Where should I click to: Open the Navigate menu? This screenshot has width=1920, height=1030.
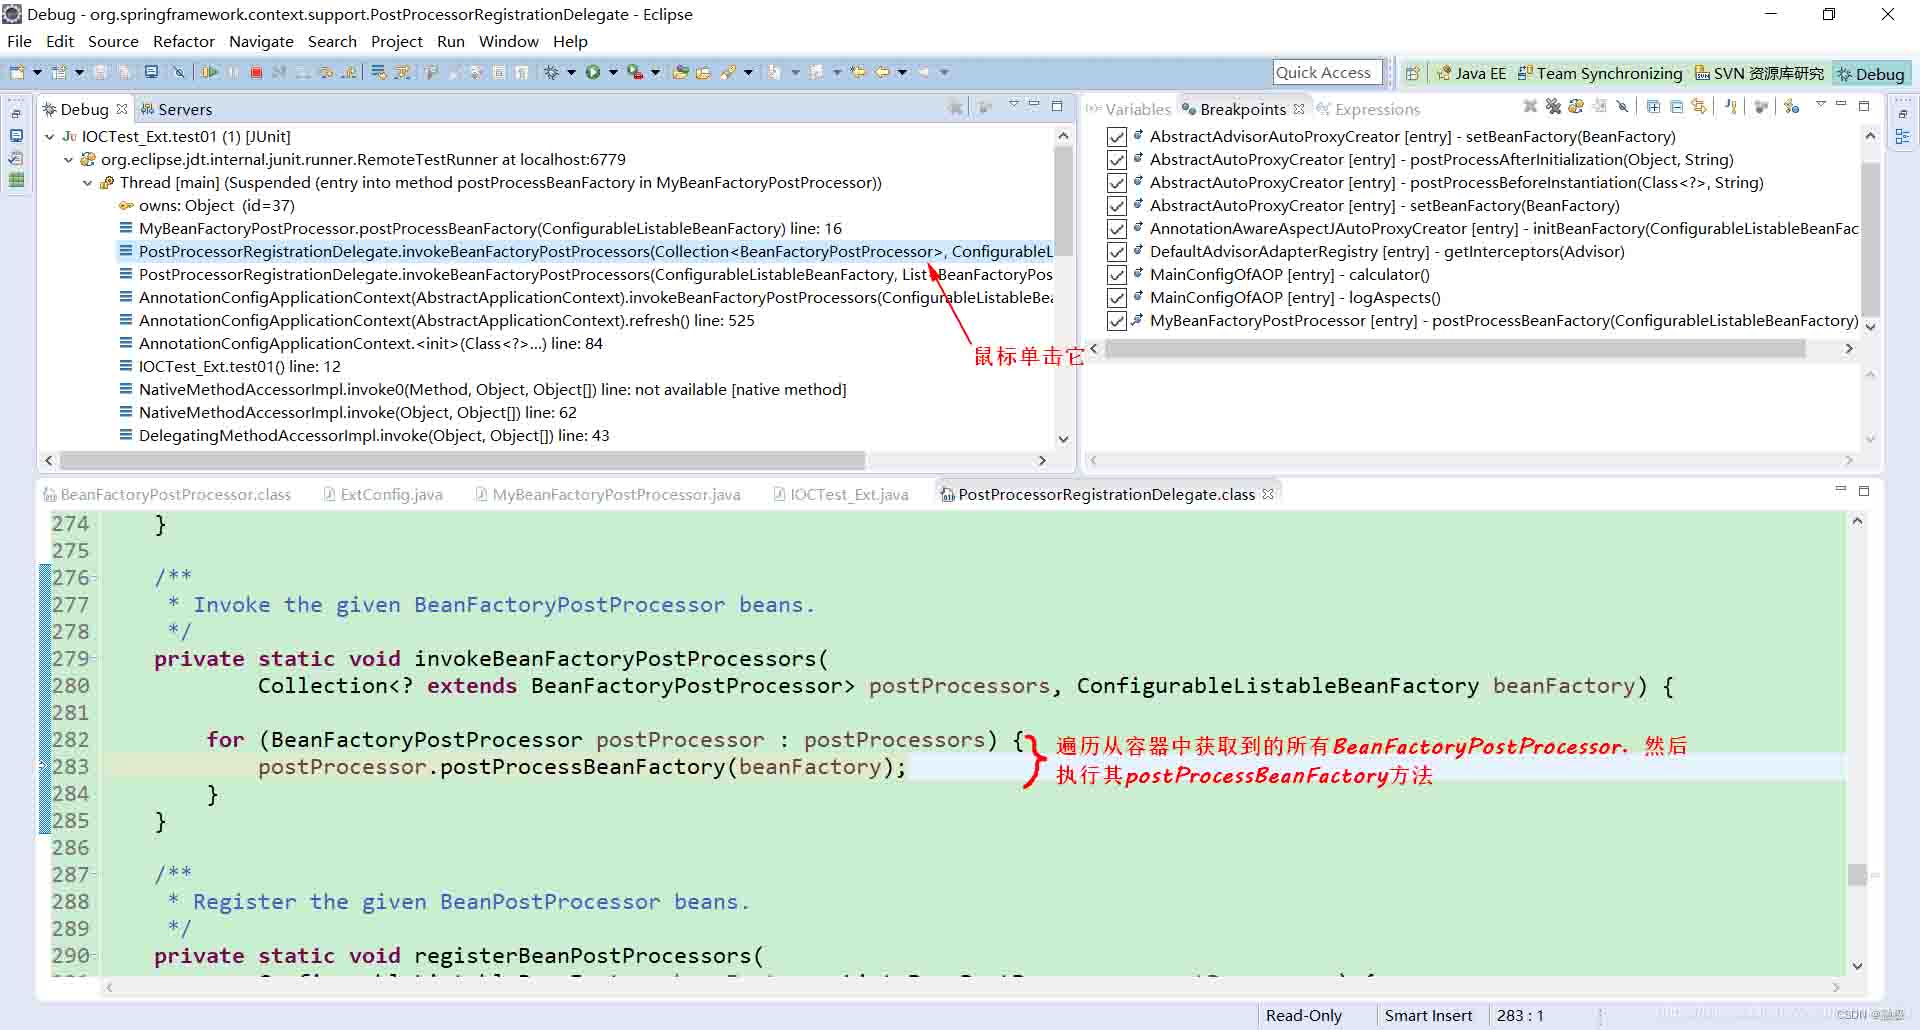pos(261,41)
